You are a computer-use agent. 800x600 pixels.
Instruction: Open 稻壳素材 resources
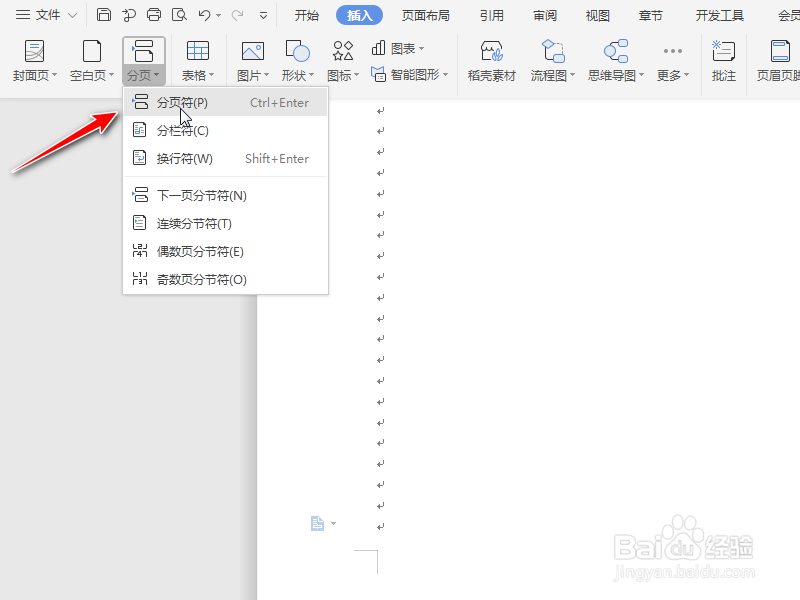pyautogui.click(x=492, y=61)
